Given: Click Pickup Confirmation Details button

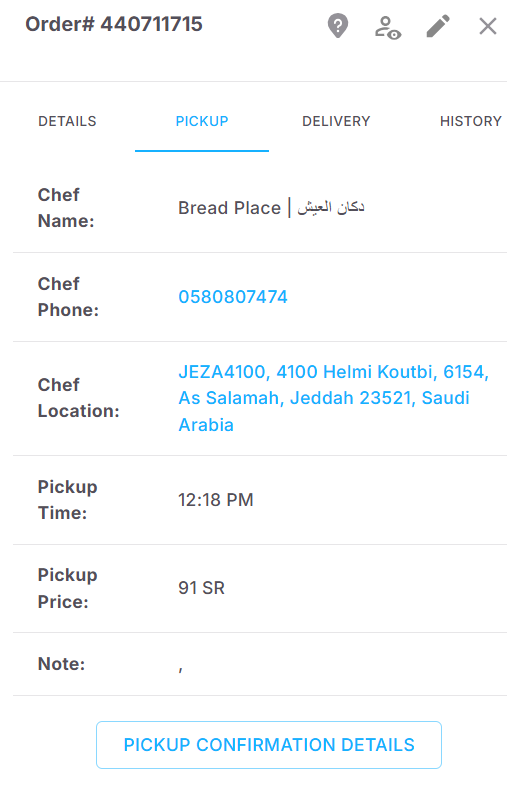Looking at the screenshot, I should [269, 745].
